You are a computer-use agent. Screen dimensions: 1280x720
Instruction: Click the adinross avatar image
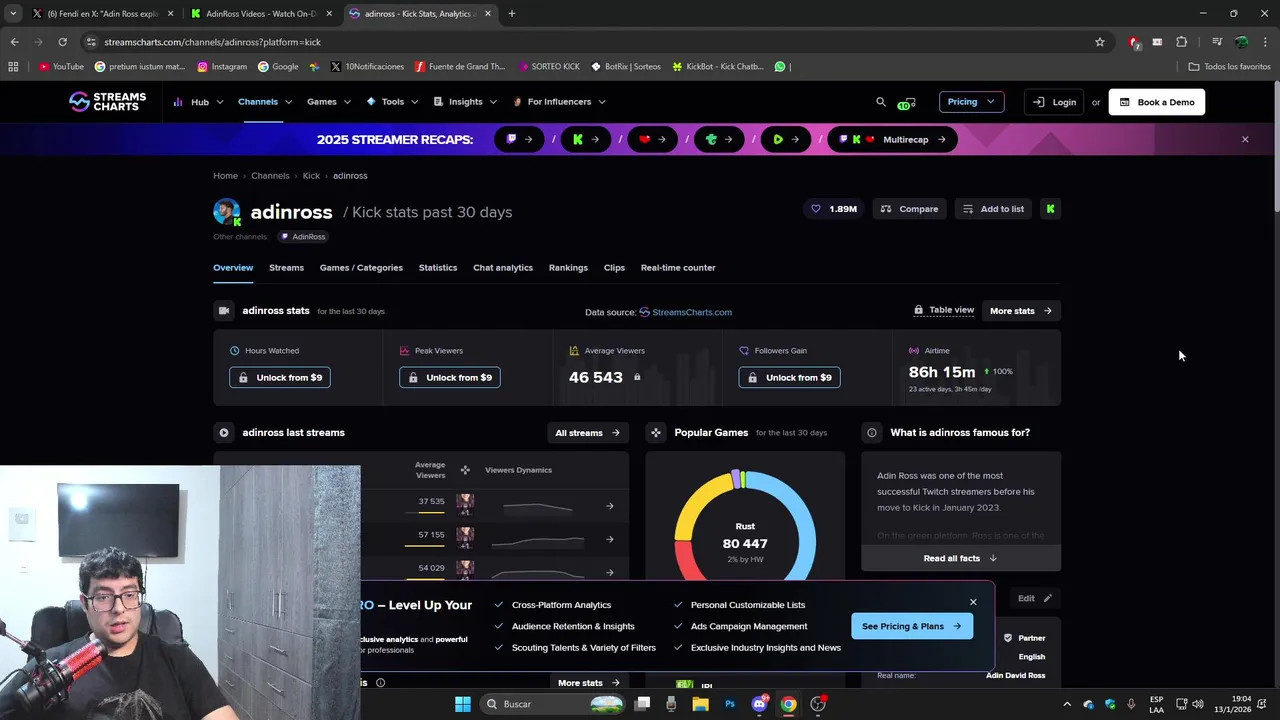pyautogui.click(x=227, y=212)
